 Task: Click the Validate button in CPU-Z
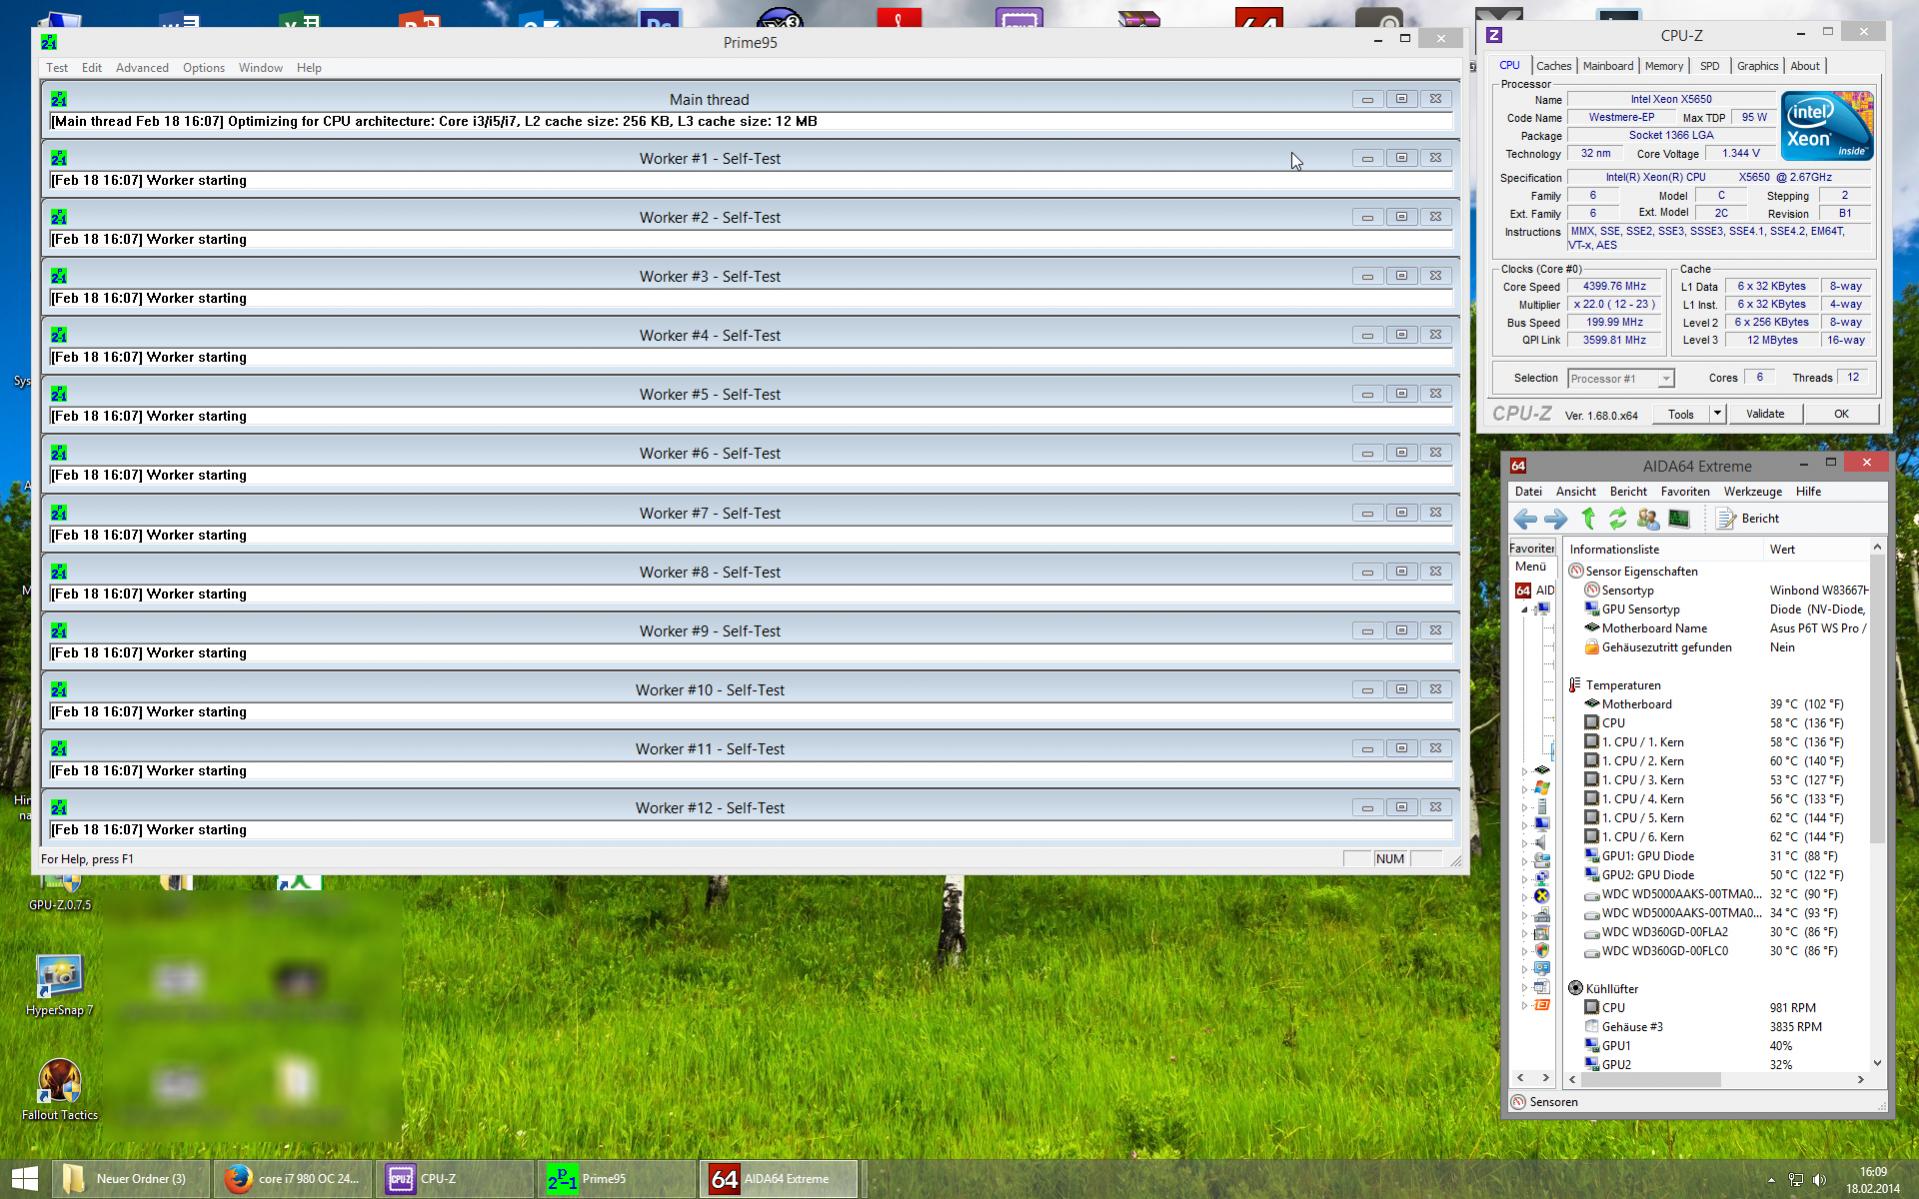point(1764,414)
